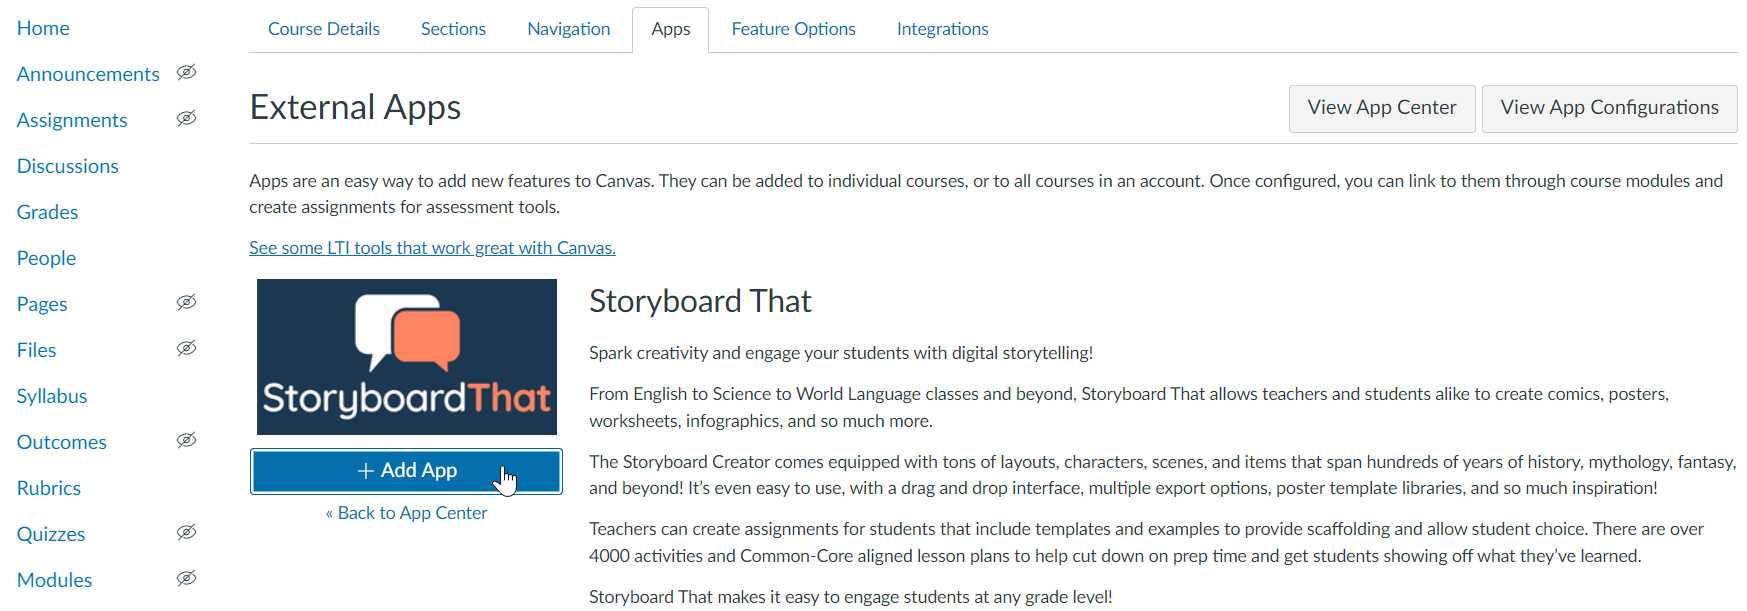Go to Files in the sidebar

point(36,350)
